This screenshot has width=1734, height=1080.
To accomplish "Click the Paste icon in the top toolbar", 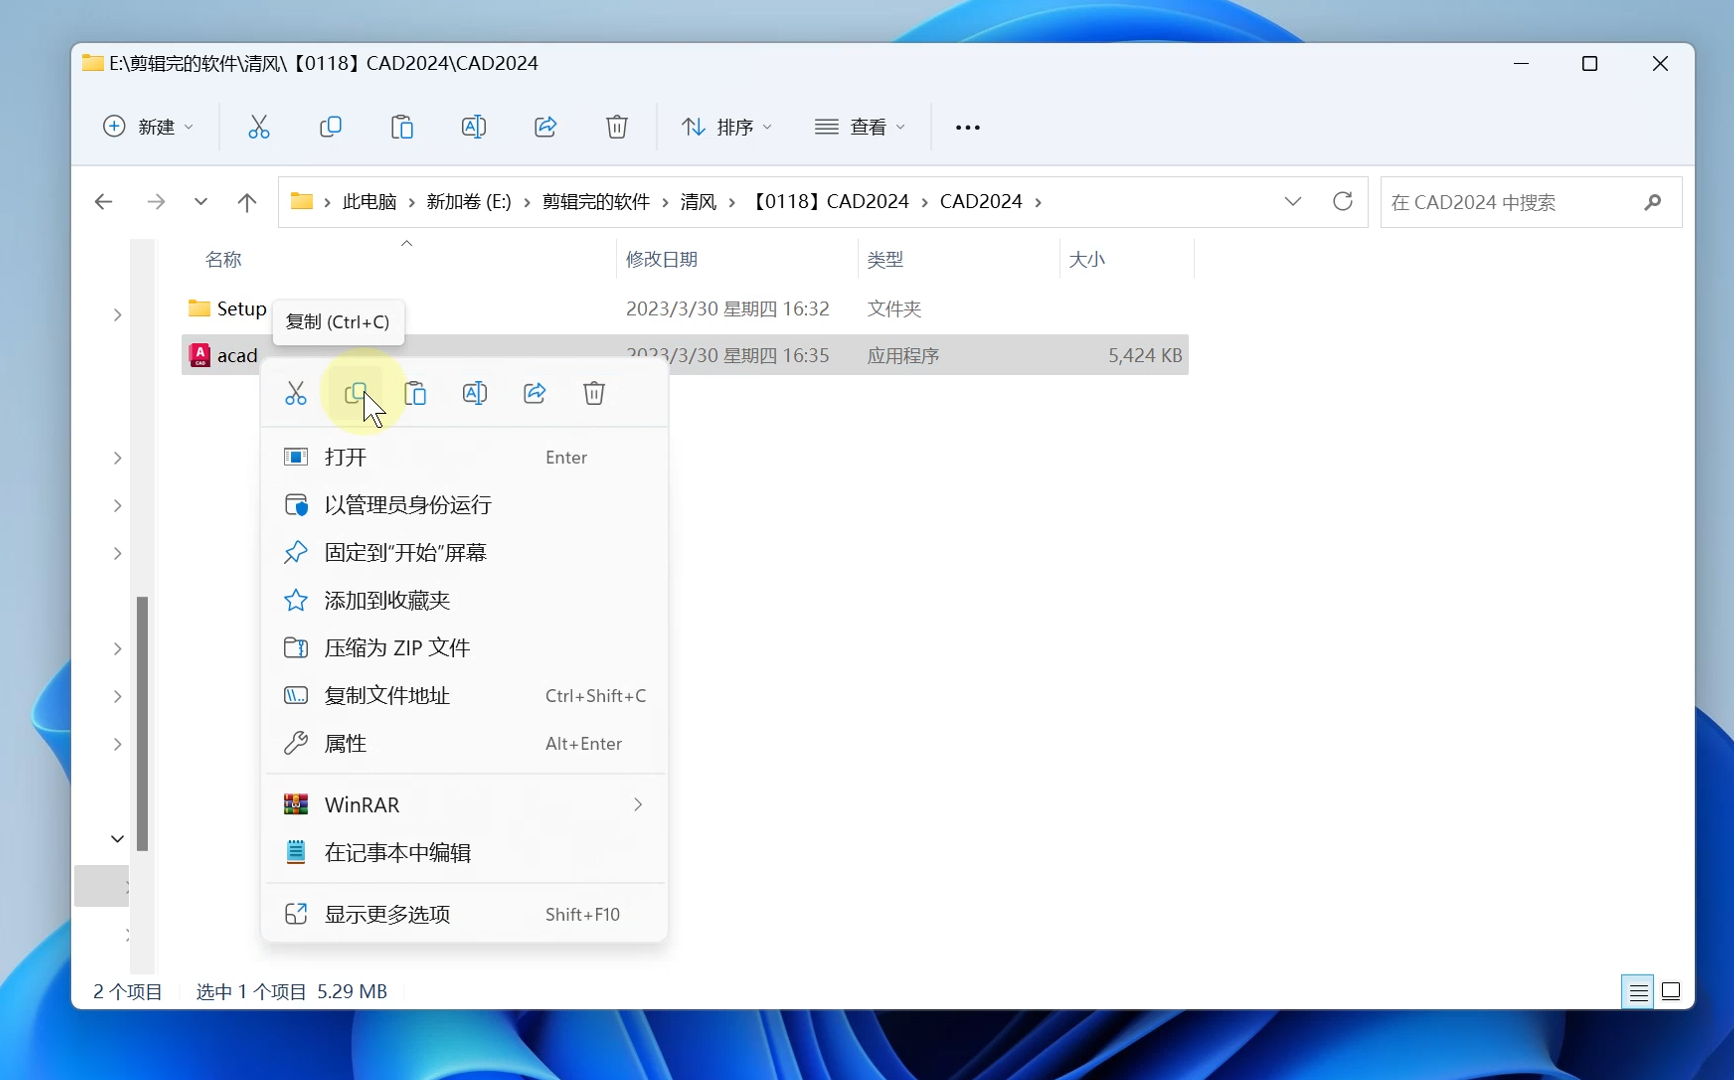I will coord(402,127).
